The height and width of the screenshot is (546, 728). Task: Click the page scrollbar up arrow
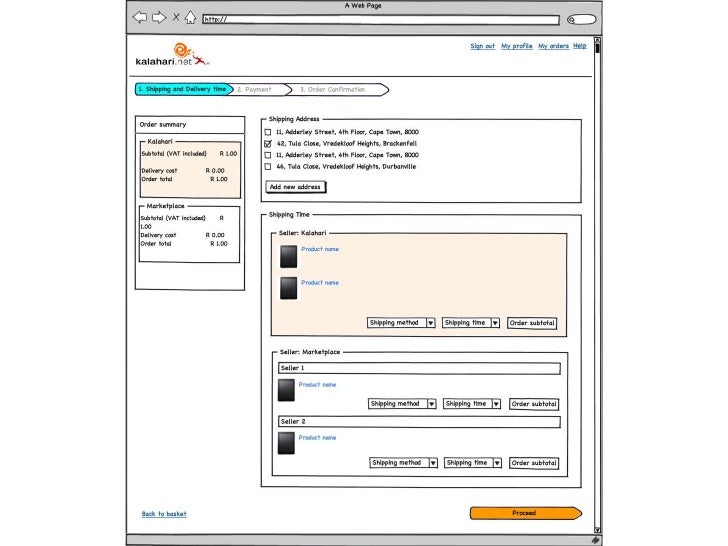(598, 40)
